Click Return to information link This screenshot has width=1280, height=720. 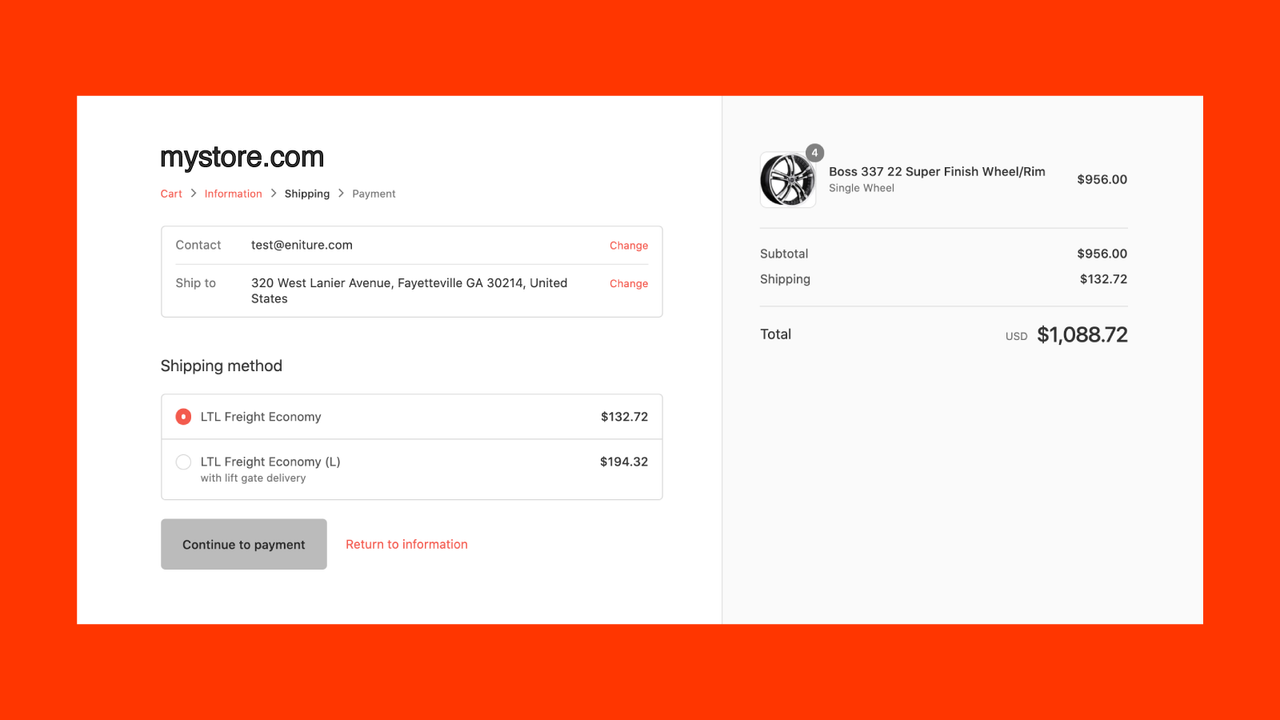pyautogui.click(x=406, y=544)
